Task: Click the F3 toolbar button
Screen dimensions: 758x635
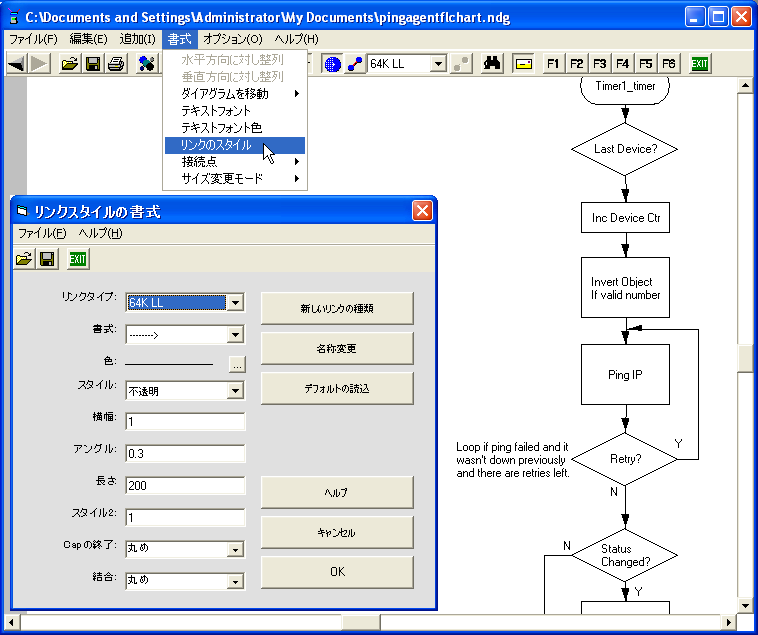Action: tap(599, 63)
